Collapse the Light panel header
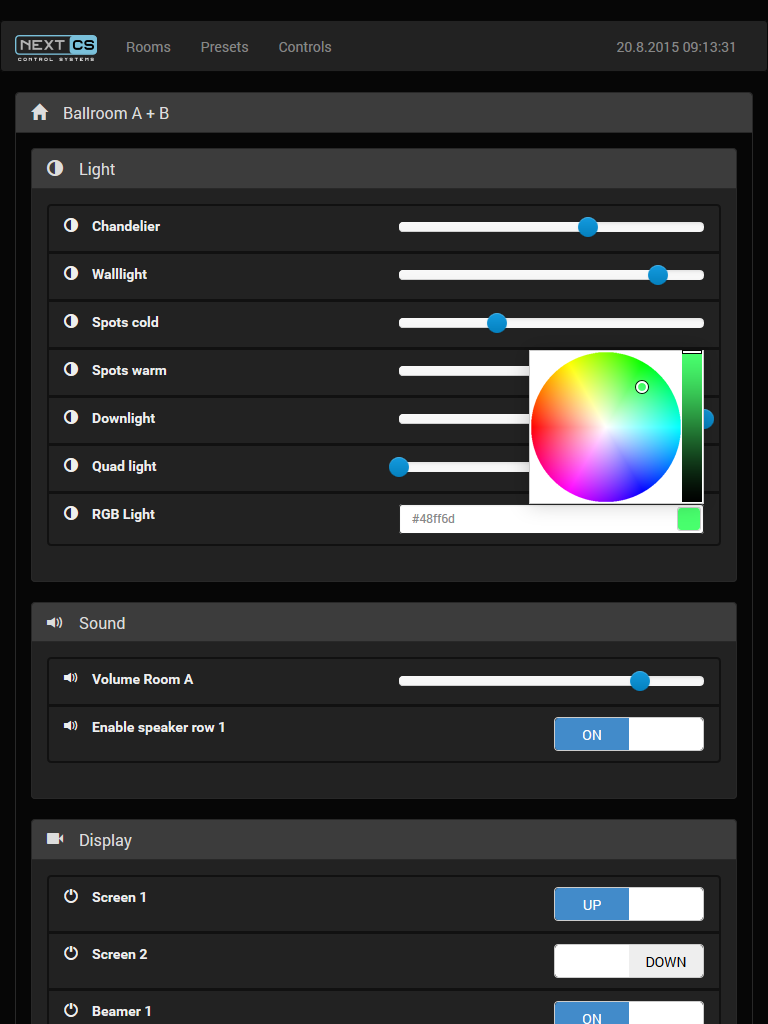 384,169
